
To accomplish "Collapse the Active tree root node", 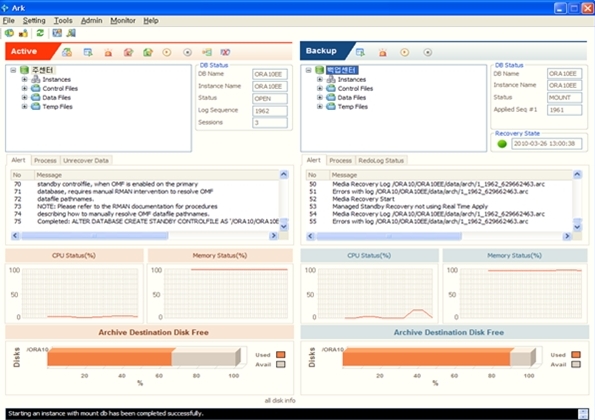I will coord(13,70).
